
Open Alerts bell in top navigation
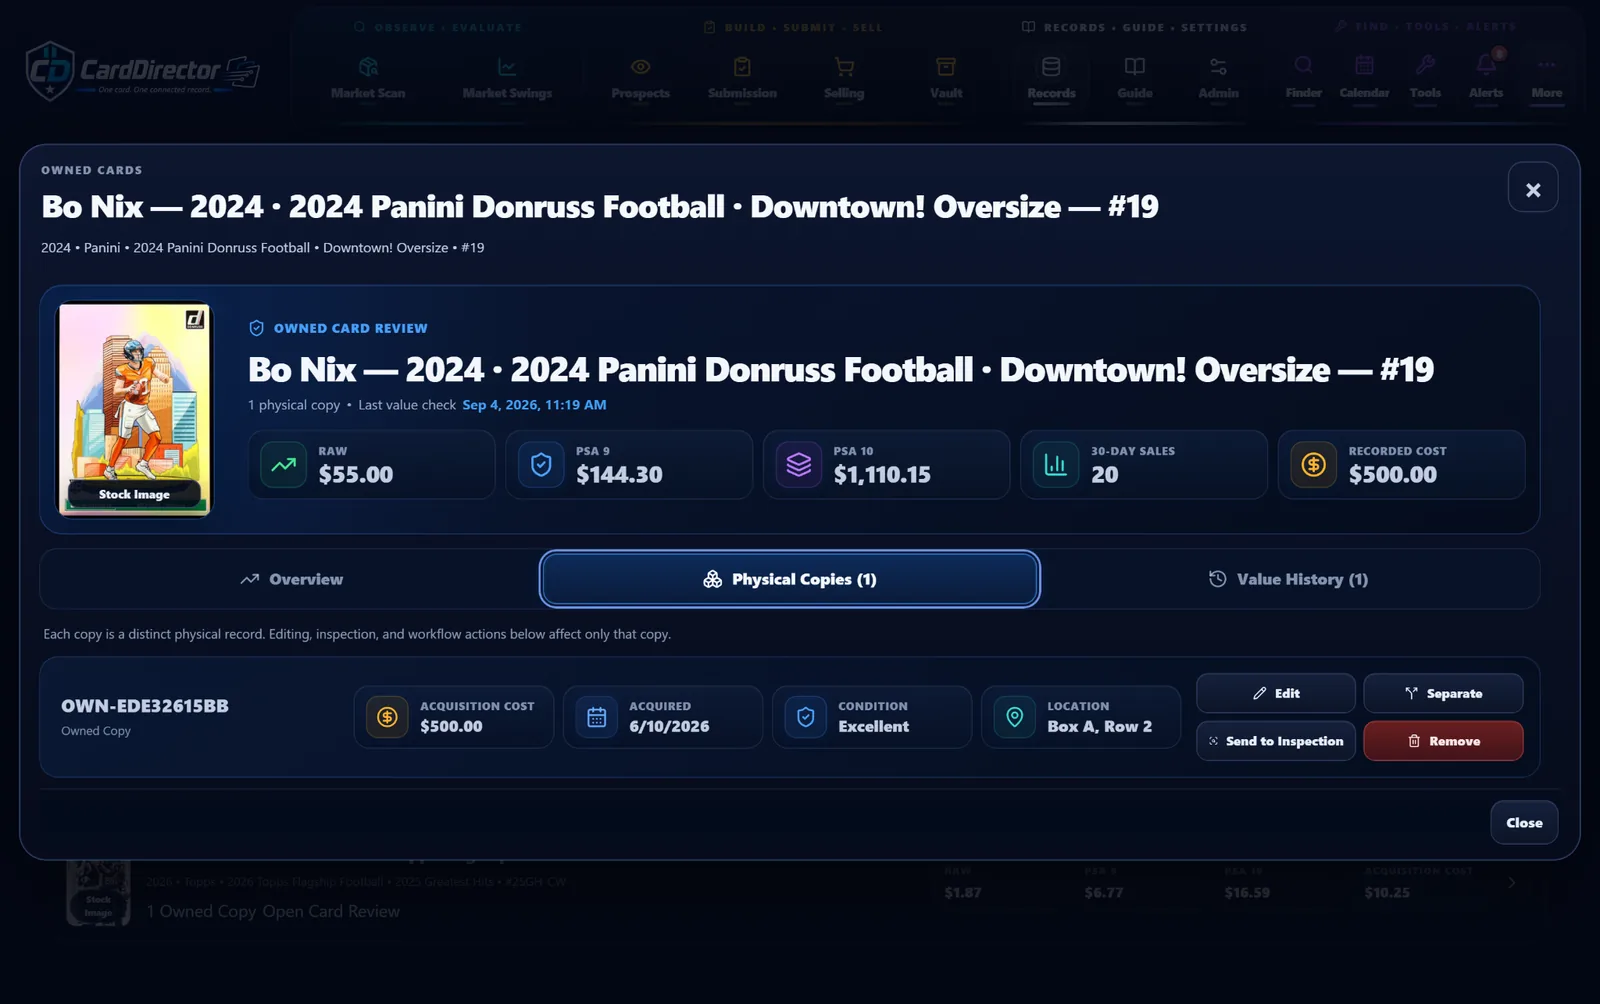point(1486,78)
